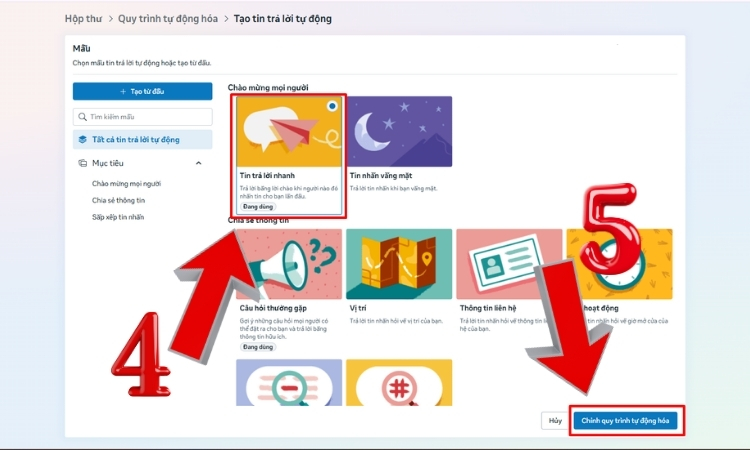Click 'Chỉnh quy trình tự động hóa' button

coord(625,421)
